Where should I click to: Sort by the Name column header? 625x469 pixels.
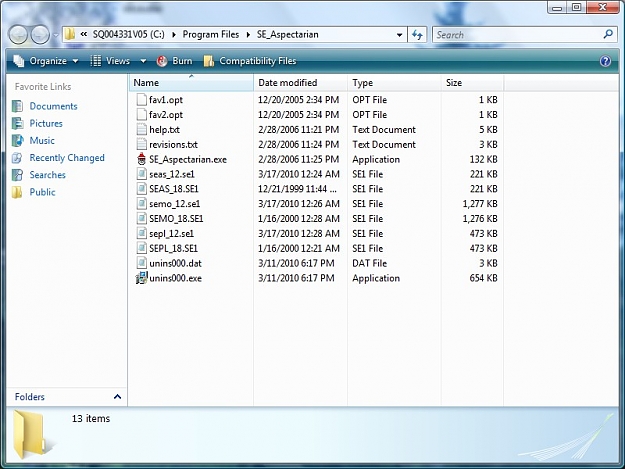pos(191,83)
